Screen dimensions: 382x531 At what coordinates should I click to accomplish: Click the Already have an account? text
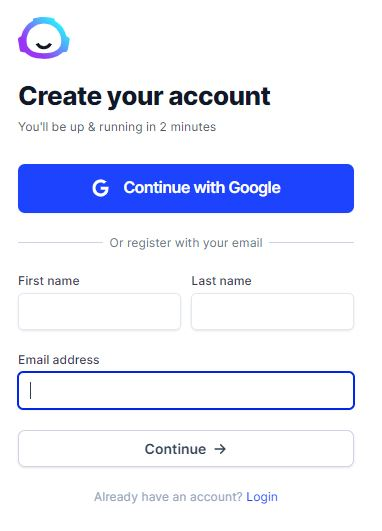coord(168,497)
